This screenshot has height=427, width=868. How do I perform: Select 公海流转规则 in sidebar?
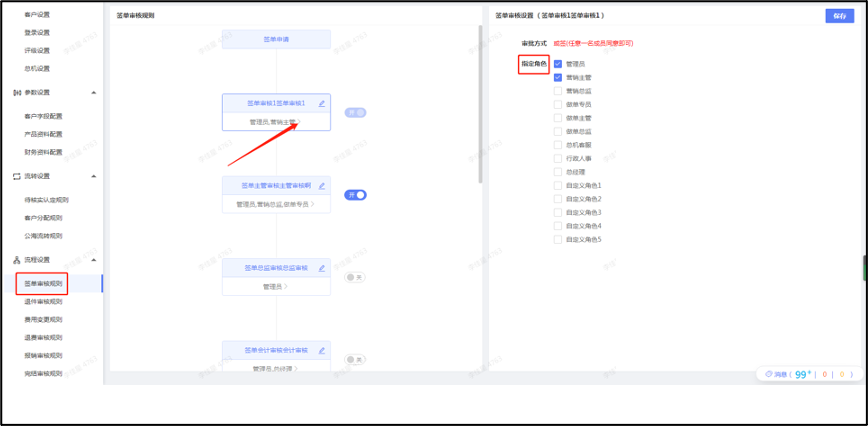(43, 236)
